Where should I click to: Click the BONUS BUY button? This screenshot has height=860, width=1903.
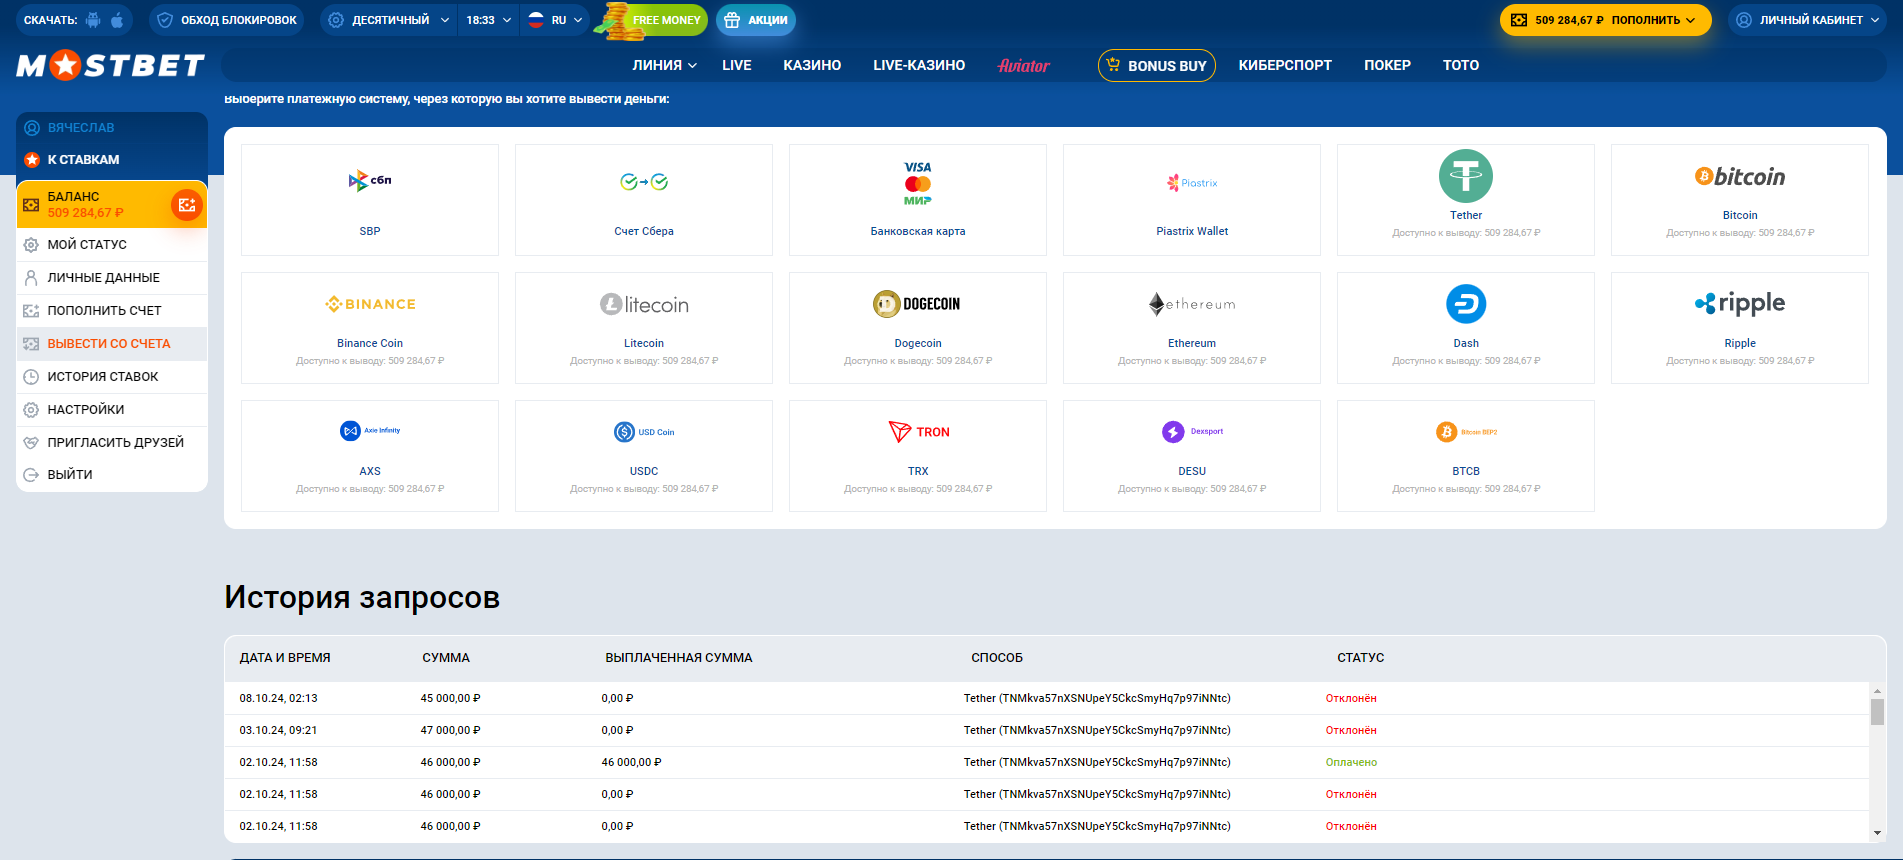tap(1157, 65)
